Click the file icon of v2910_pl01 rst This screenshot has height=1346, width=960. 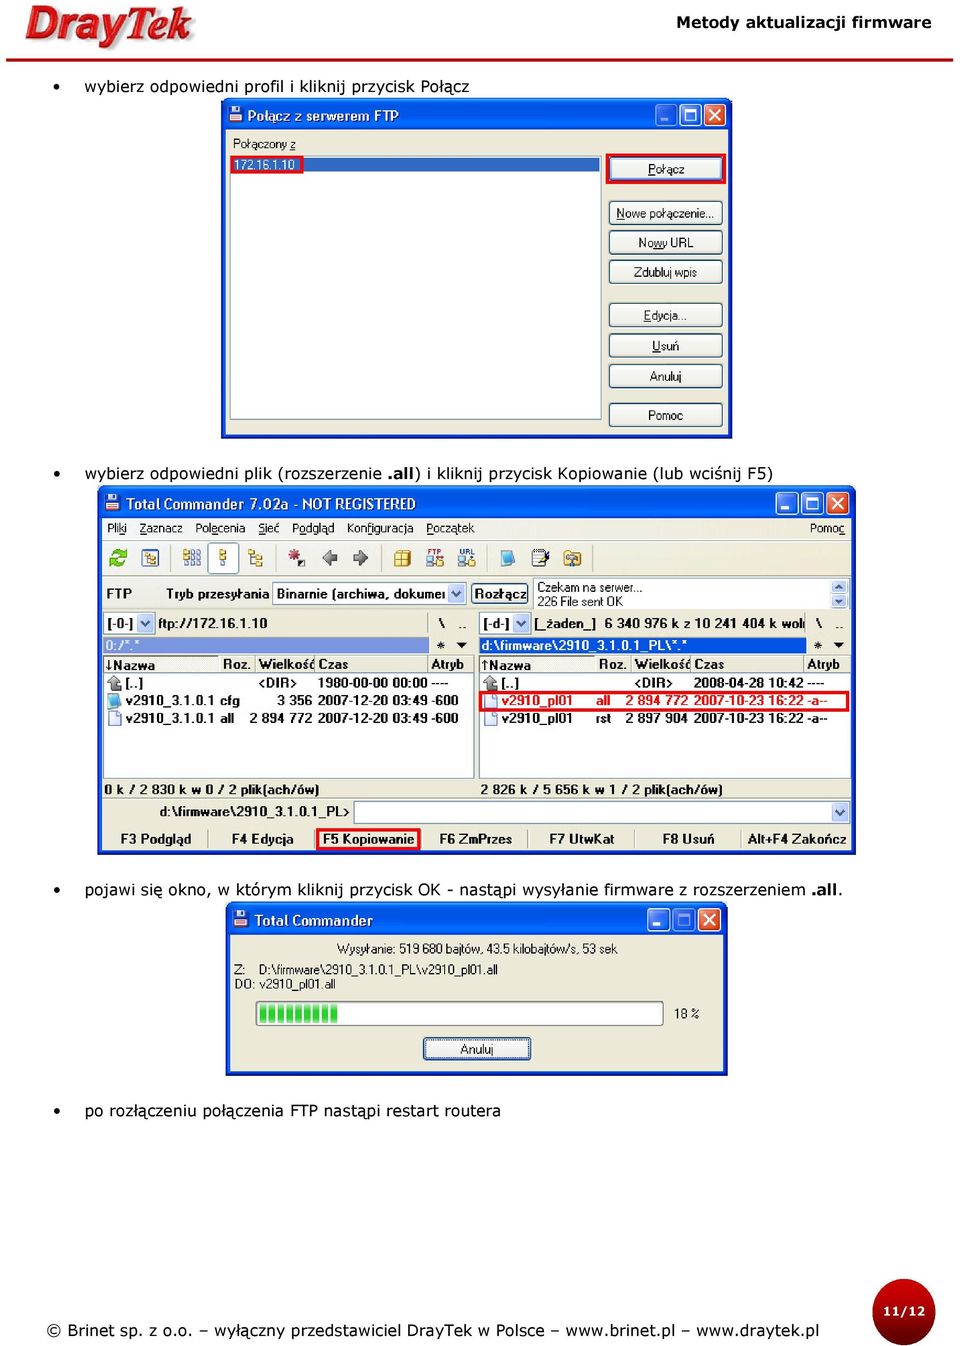[490, 718]
